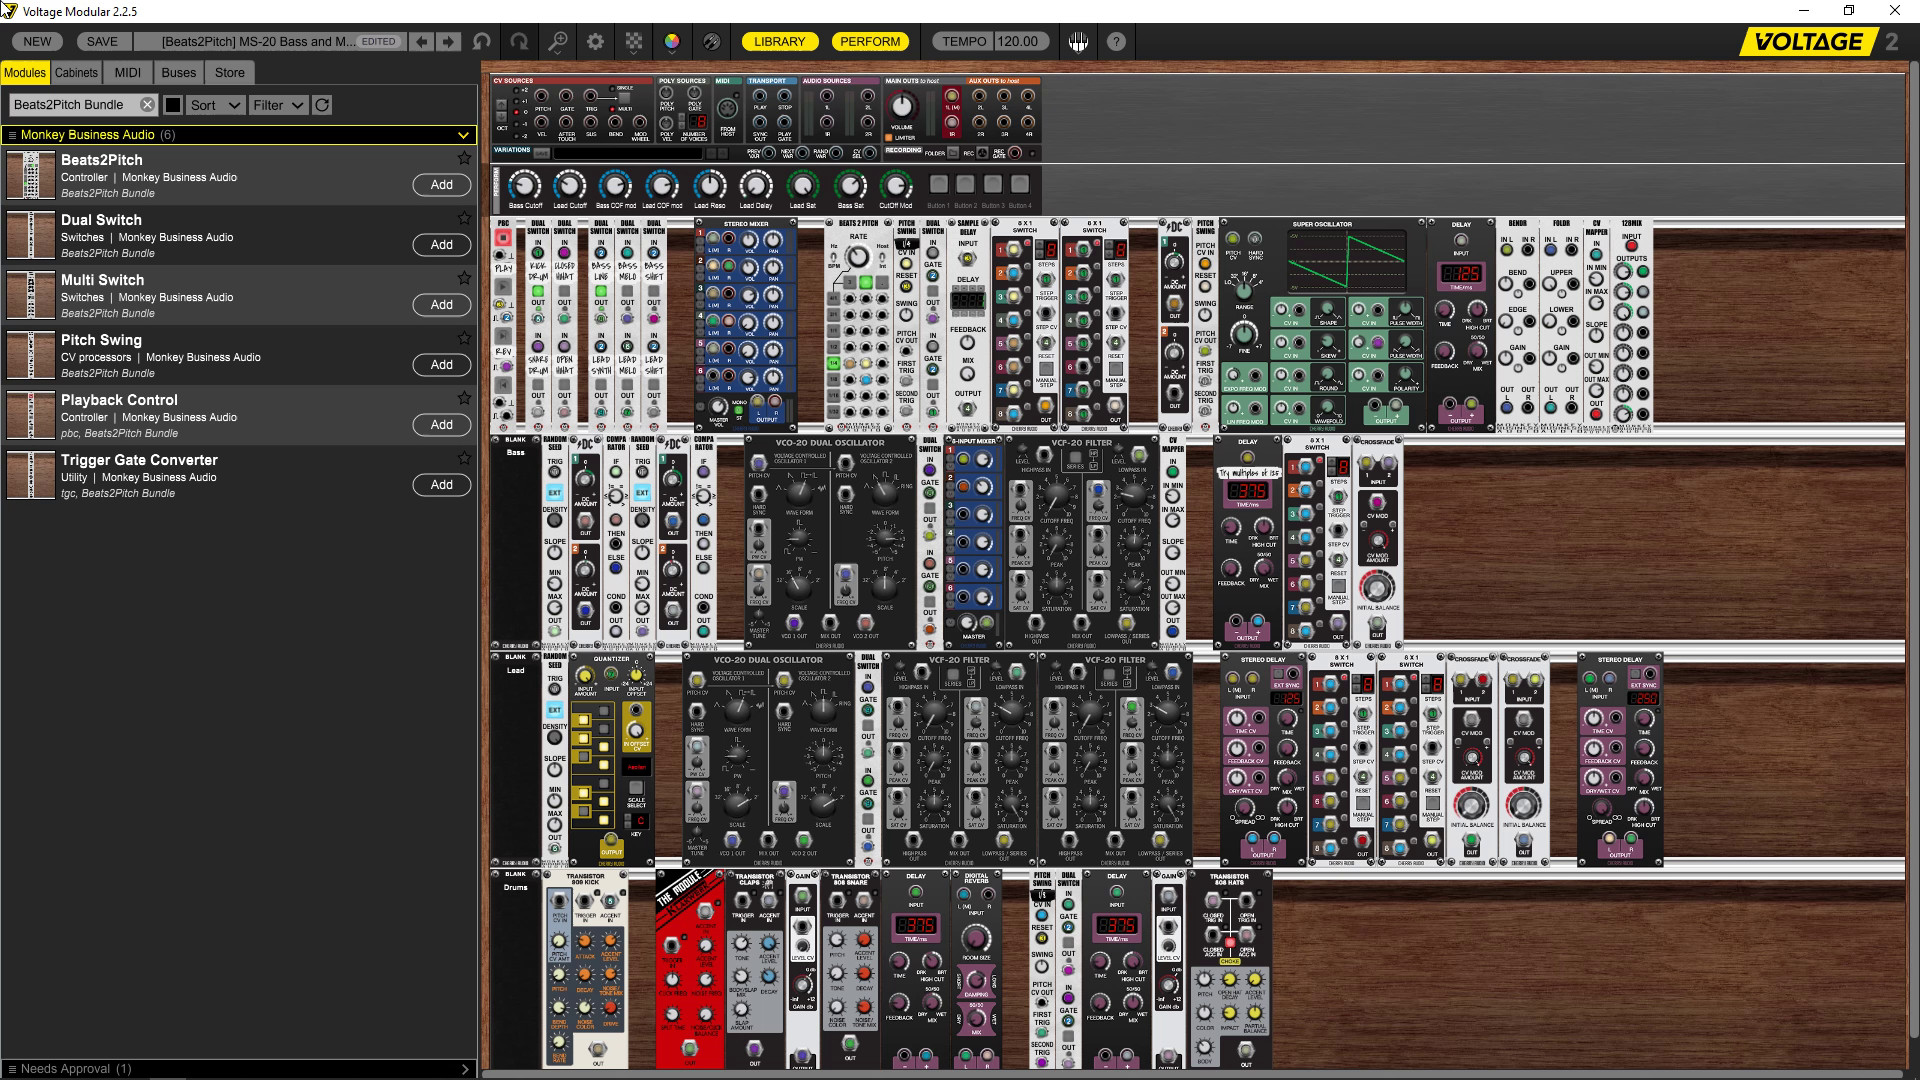Click the black color filter swatch
Image resolution: width=1920 pixels, height=1080 pixels.
pyautogui.click(x=172, y=105)
